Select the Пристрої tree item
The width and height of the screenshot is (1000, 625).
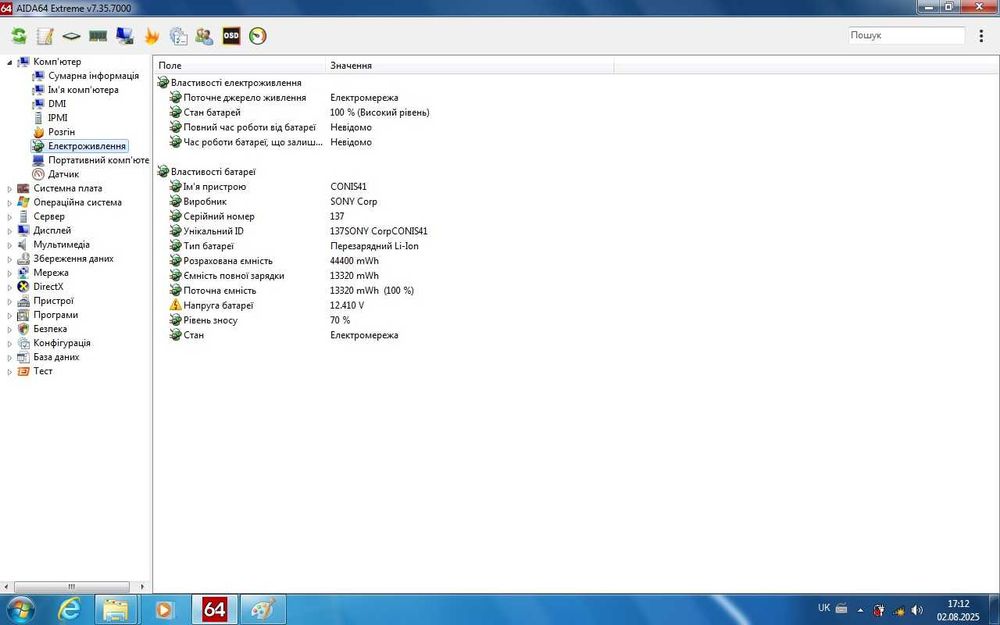(53, 301)
